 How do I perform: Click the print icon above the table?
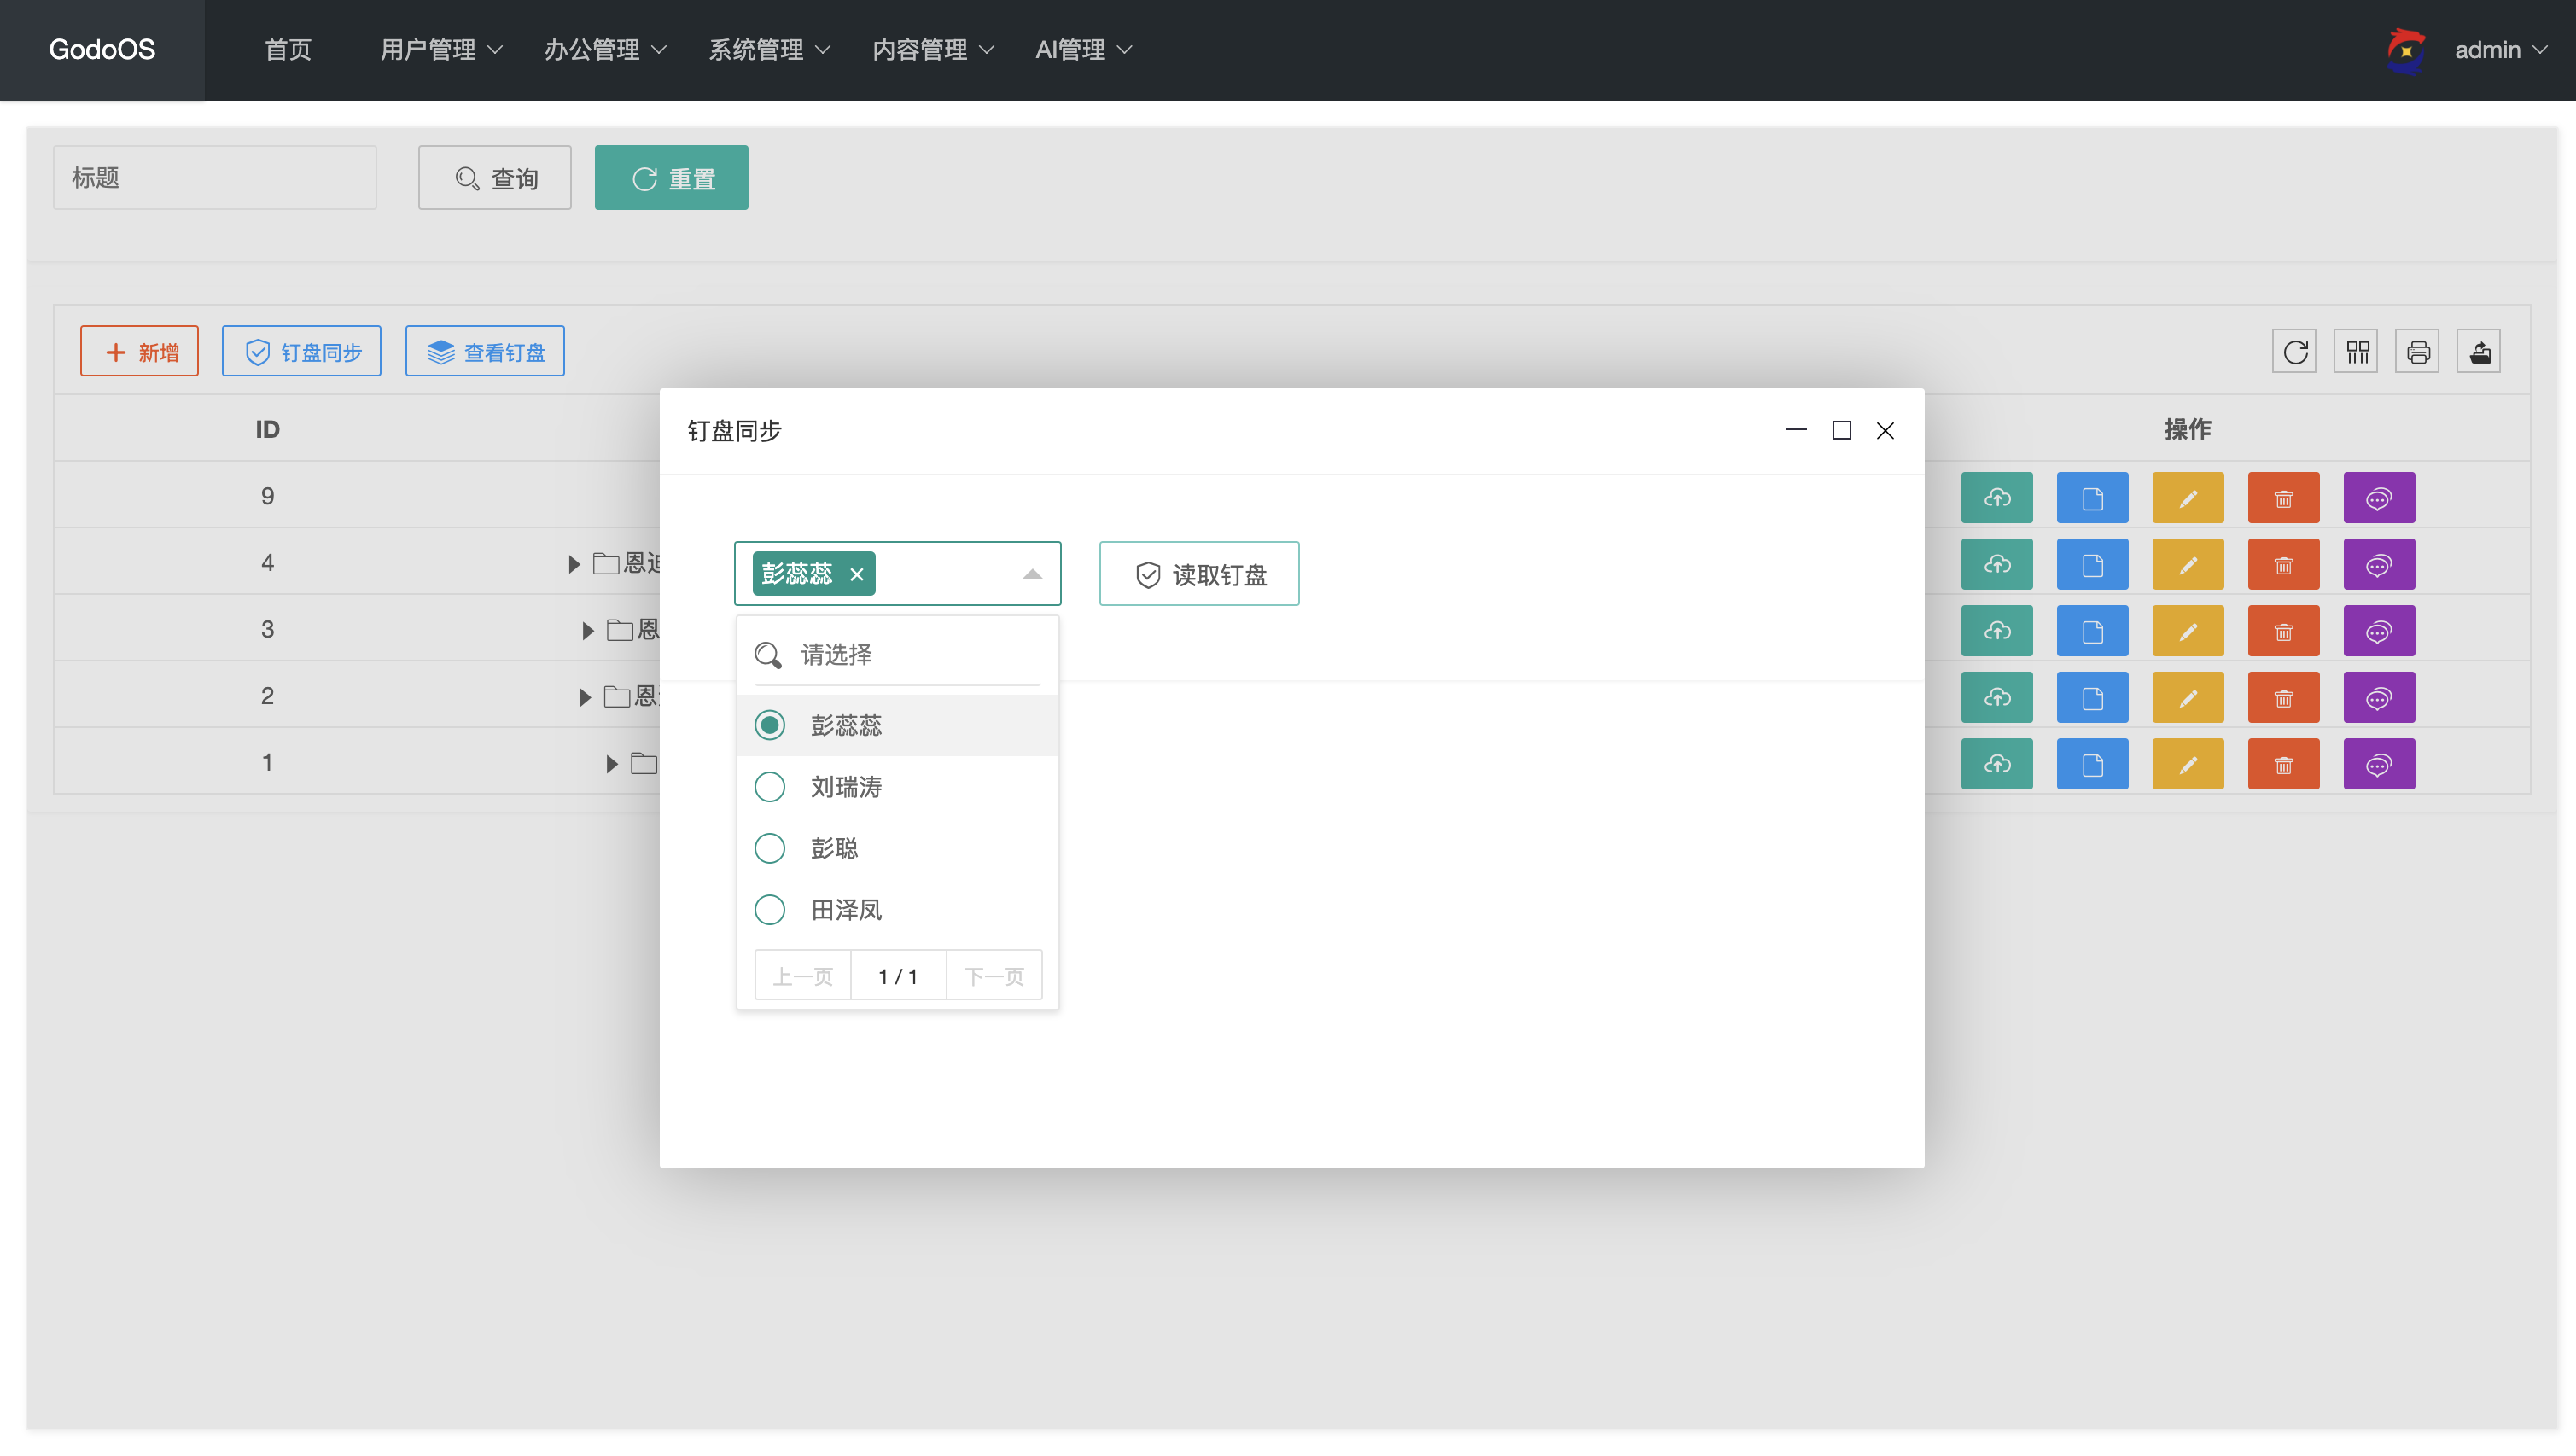click(2419, 351)
